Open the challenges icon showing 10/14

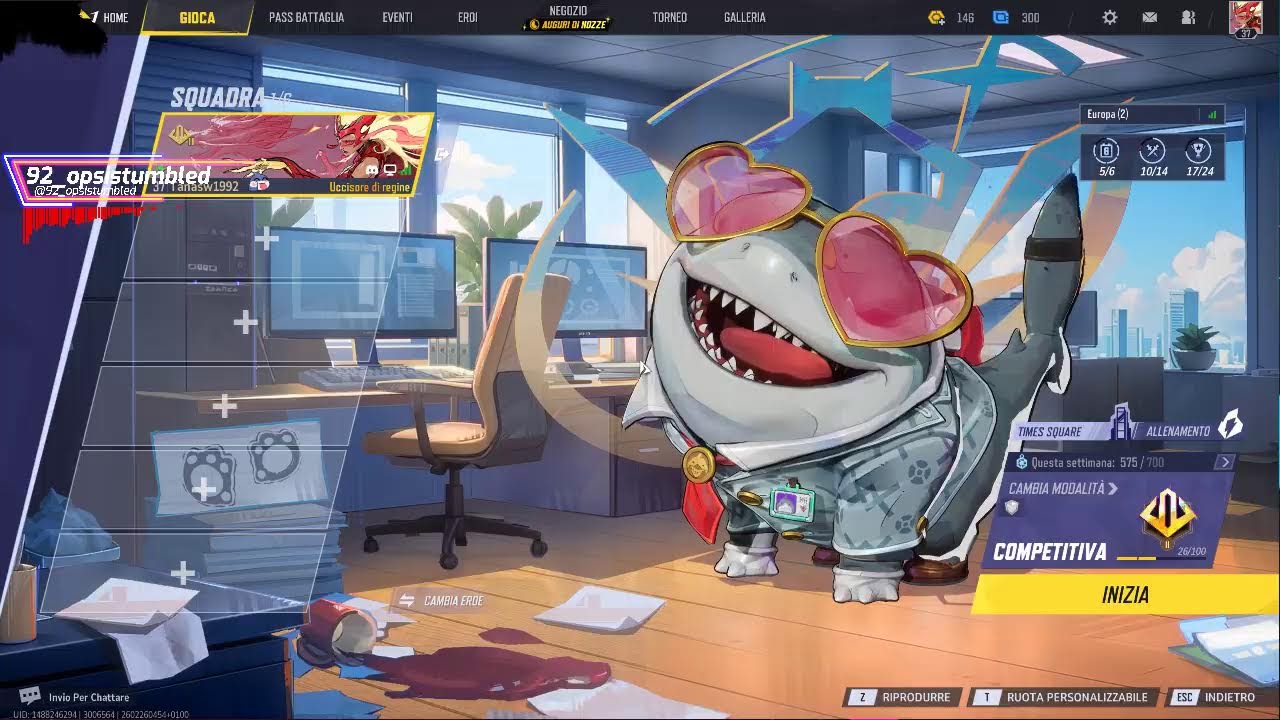click(x=1153, y=151)
